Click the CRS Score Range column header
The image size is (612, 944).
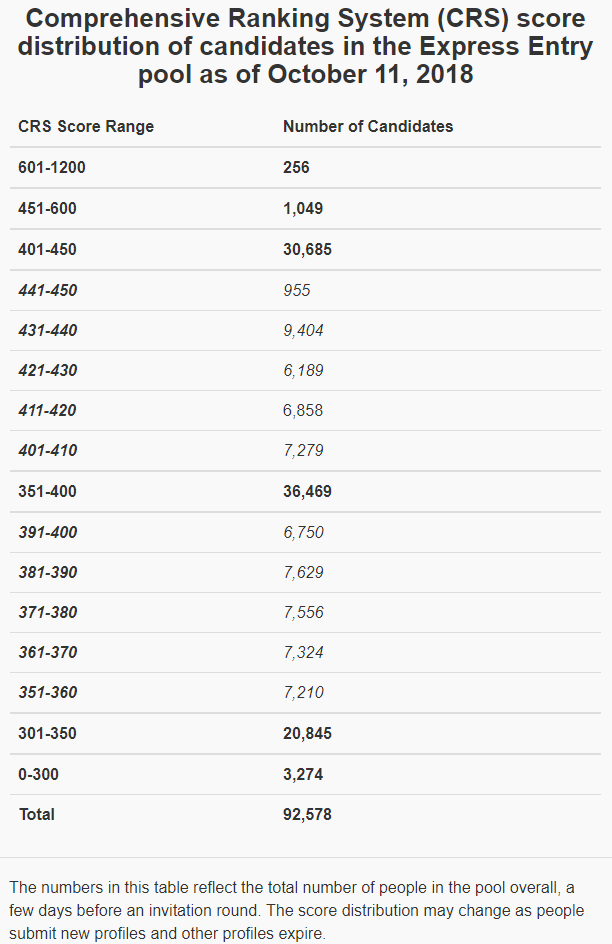click(x=86, y=127)
